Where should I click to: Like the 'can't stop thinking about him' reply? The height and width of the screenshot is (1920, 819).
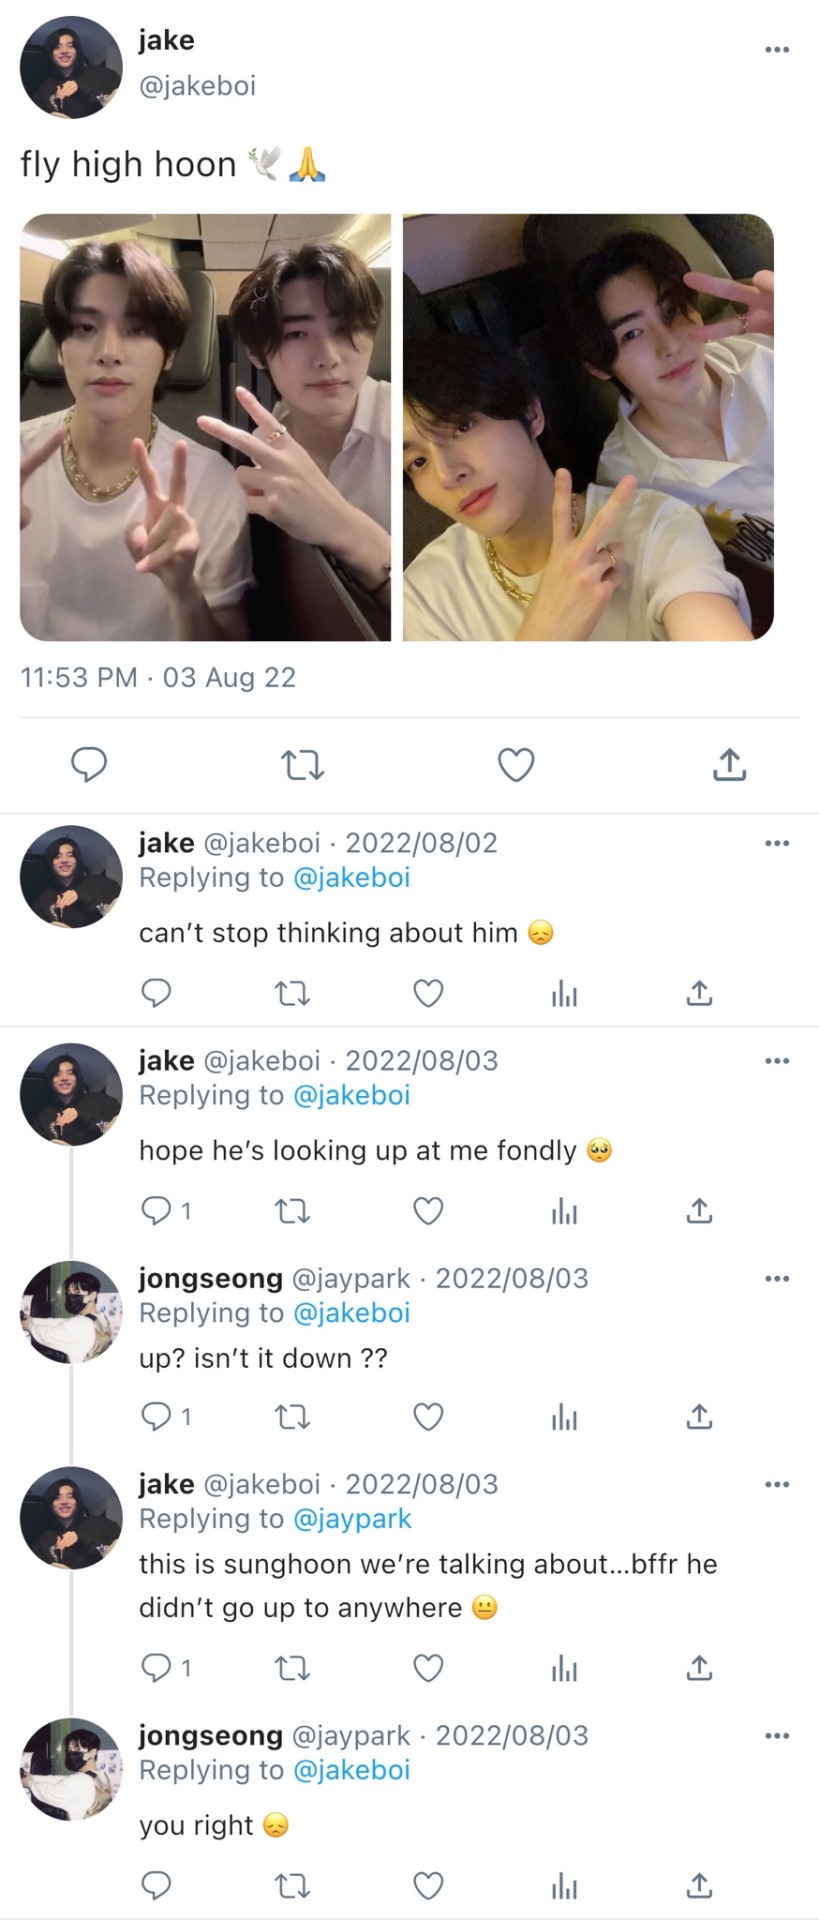[428, 993]
